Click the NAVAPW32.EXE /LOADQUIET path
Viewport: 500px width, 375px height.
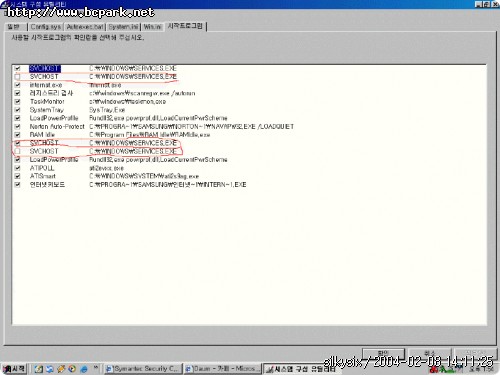pyautogui.click(x=192, y=127)
